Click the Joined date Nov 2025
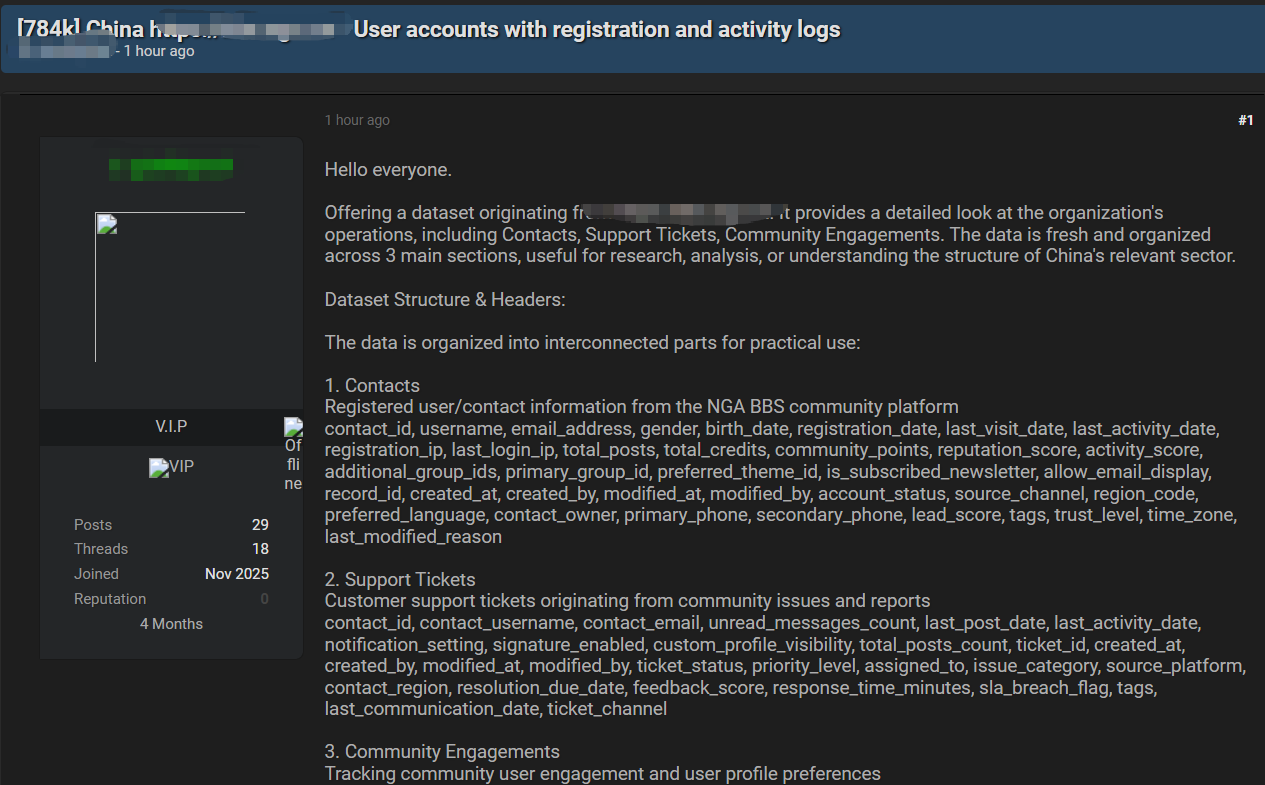The image size is (1265, 785). click(x=236, y=574)
